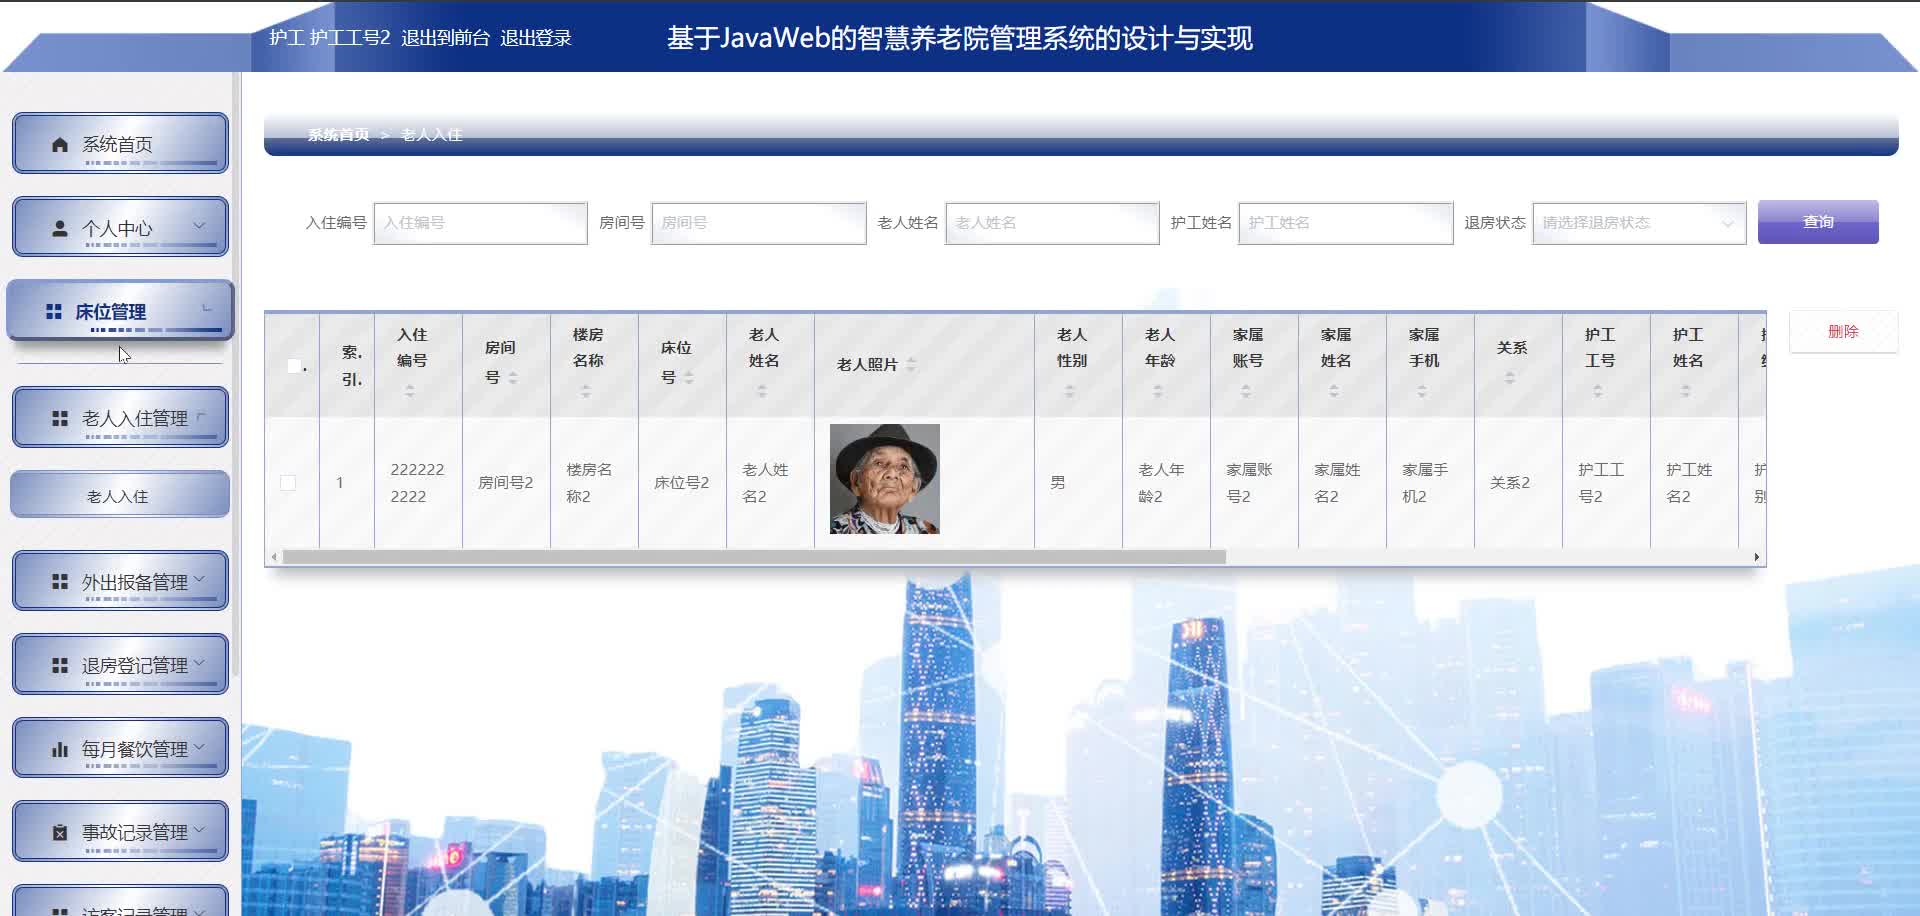Click the home icon beside 系统首页
1920x916 pixels.
tap(60, 145)
